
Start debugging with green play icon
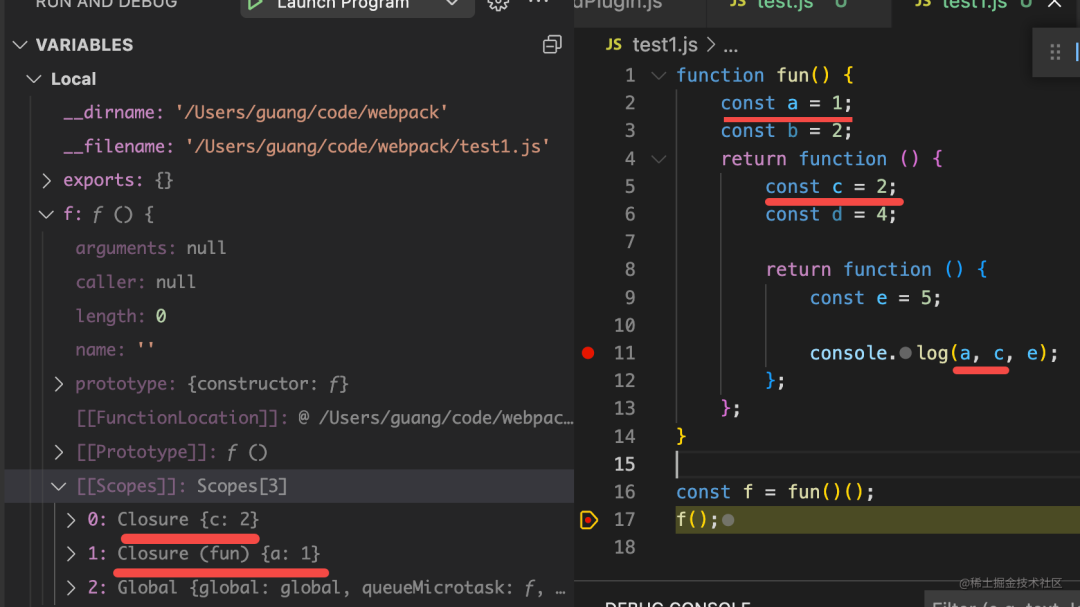tap(256, 4)
